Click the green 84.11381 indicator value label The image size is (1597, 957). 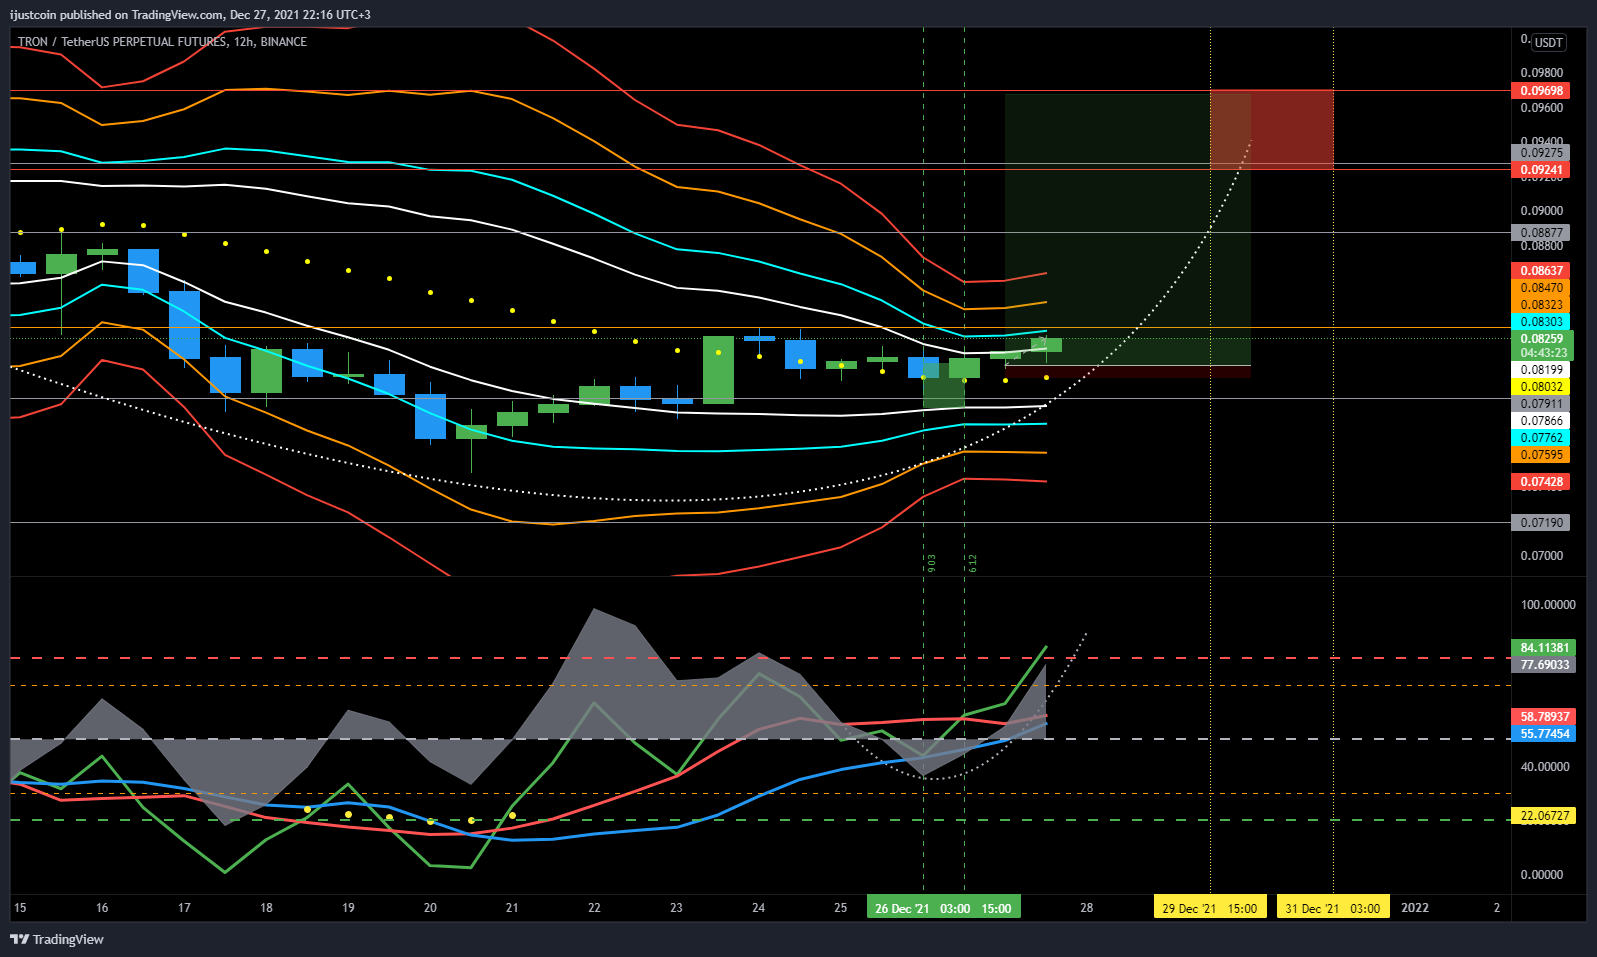1545,648
